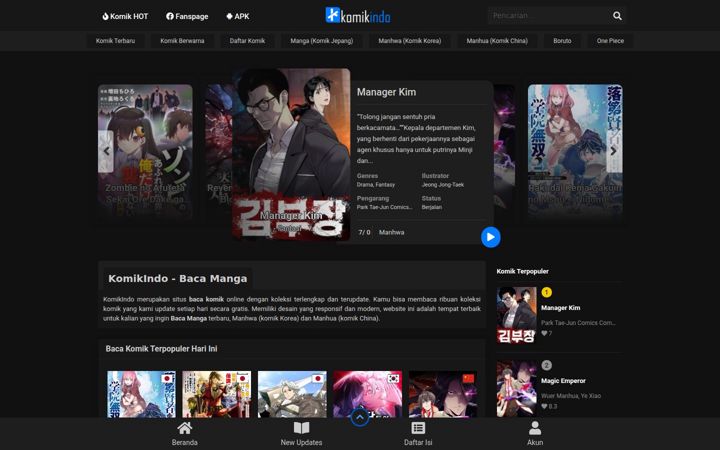Click the gray rank 2 badge
This screenshot has height=450, width=720.
tap(546, 365)
